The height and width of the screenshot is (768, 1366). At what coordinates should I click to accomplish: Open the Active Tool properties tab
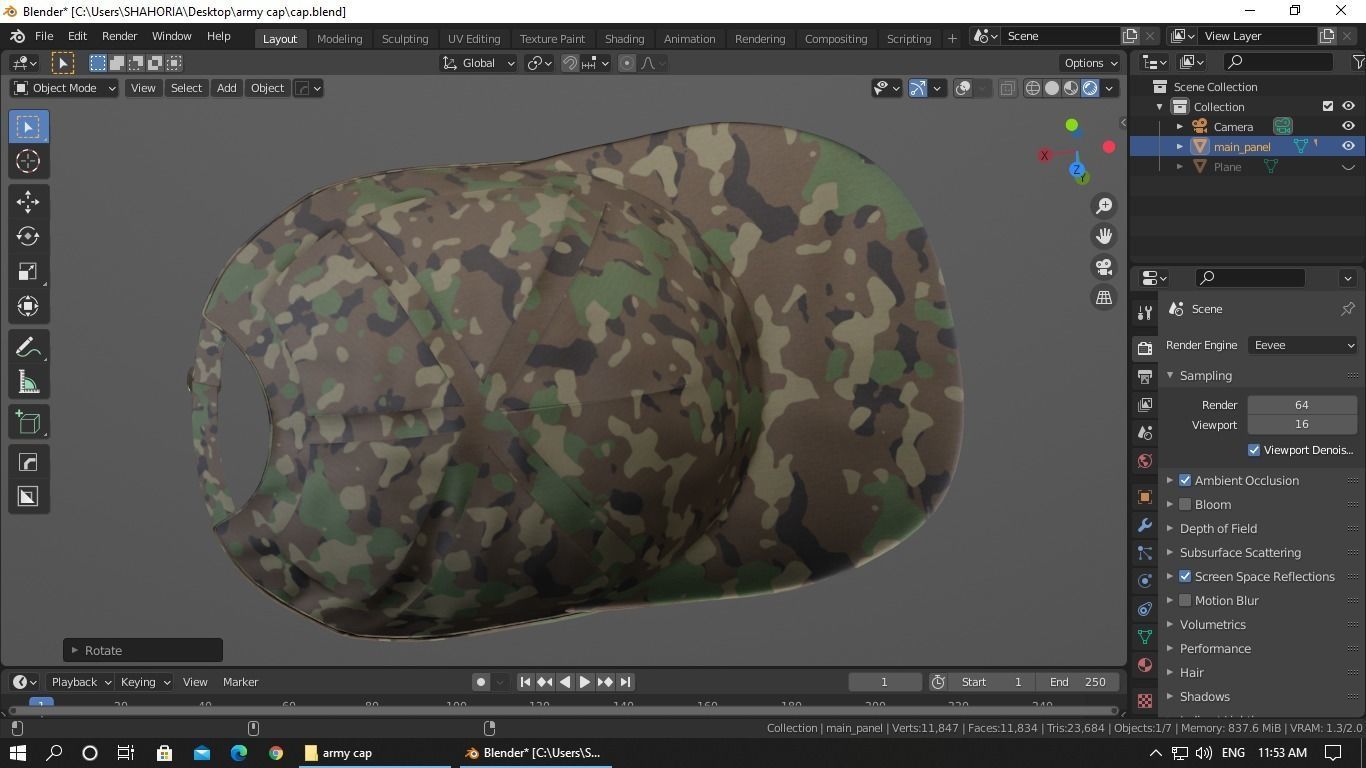click(1145, 312)
